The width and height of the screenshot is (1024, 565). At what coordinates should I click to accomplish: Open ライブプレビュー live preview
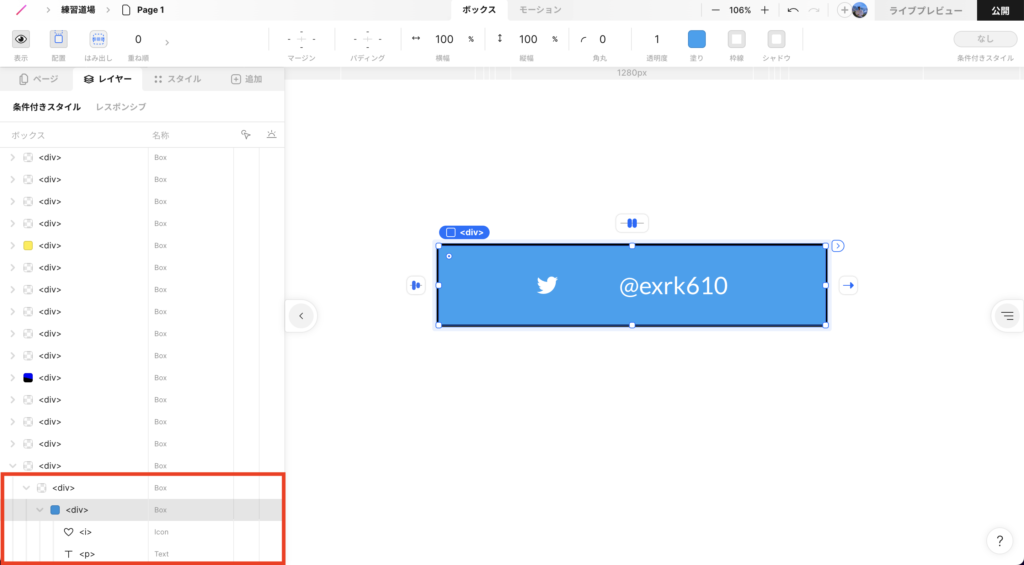click(925, 10)
